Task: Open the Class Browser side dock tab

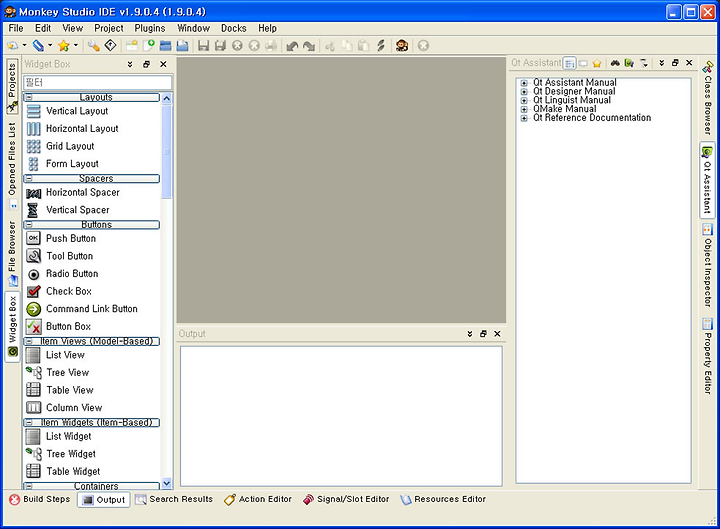Action: (708, 99)
